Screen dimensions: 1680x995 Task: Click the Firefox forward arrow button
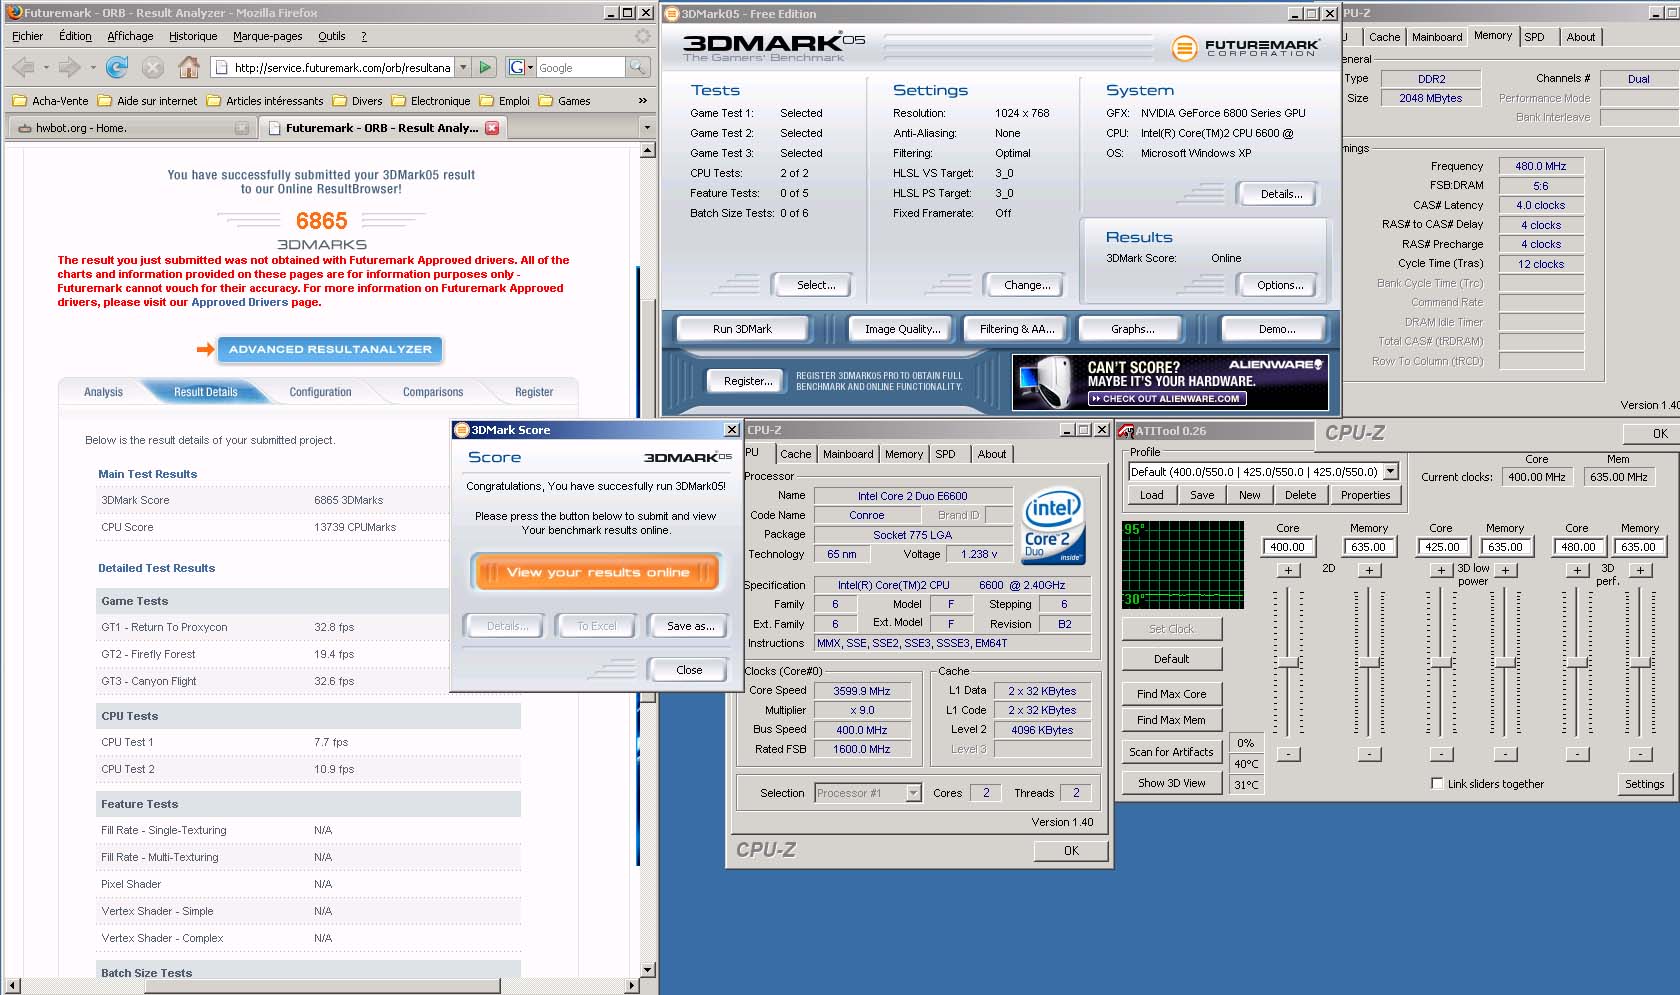pyautogui.click(x=69, y=68)
